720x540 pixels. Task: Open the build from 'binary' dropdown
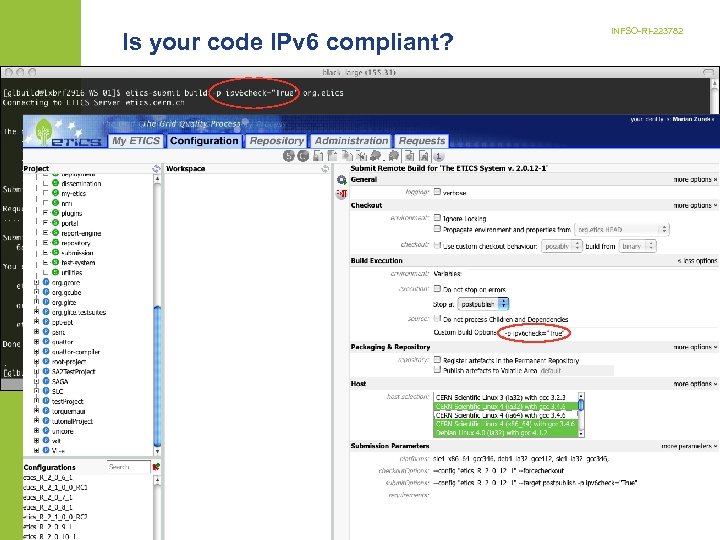tap(637, 246)
